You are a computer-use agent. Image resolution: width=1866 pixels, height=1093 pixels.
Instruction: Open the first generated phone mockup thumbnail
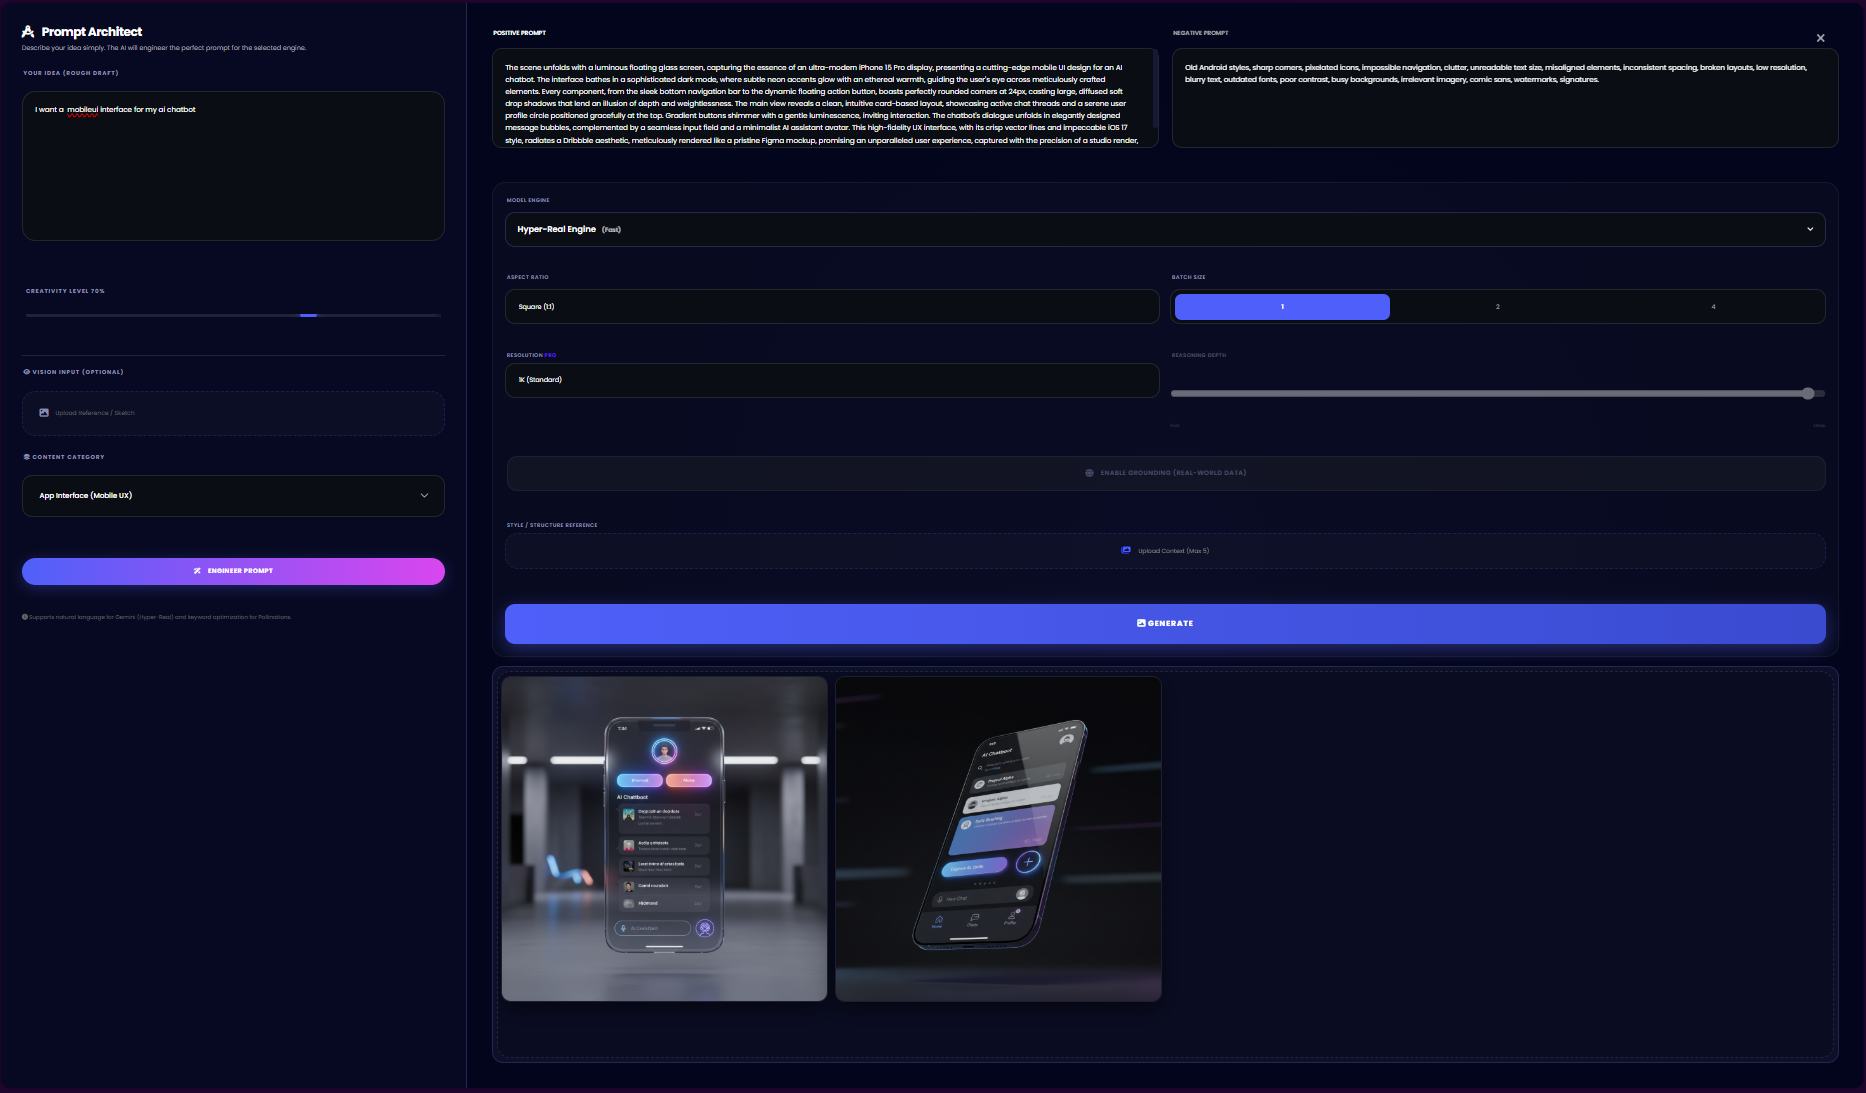(x=664, y=839)
